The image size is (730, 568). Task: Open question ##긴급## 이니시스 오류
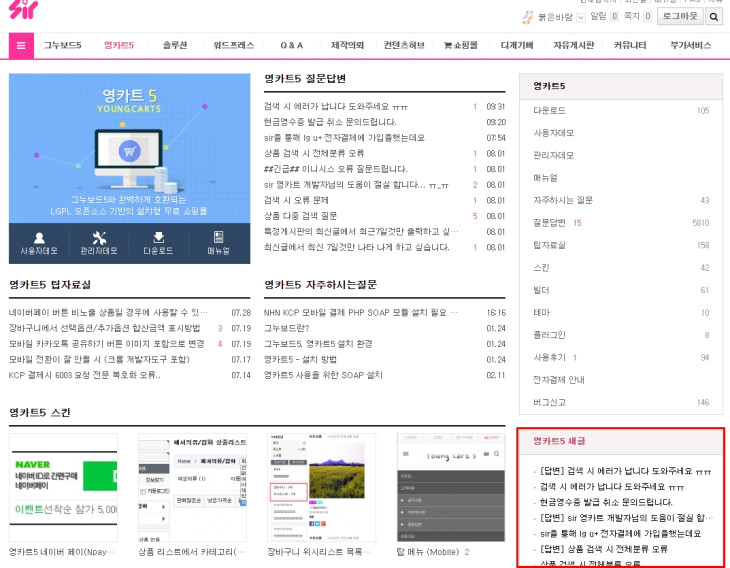(336, 169)
